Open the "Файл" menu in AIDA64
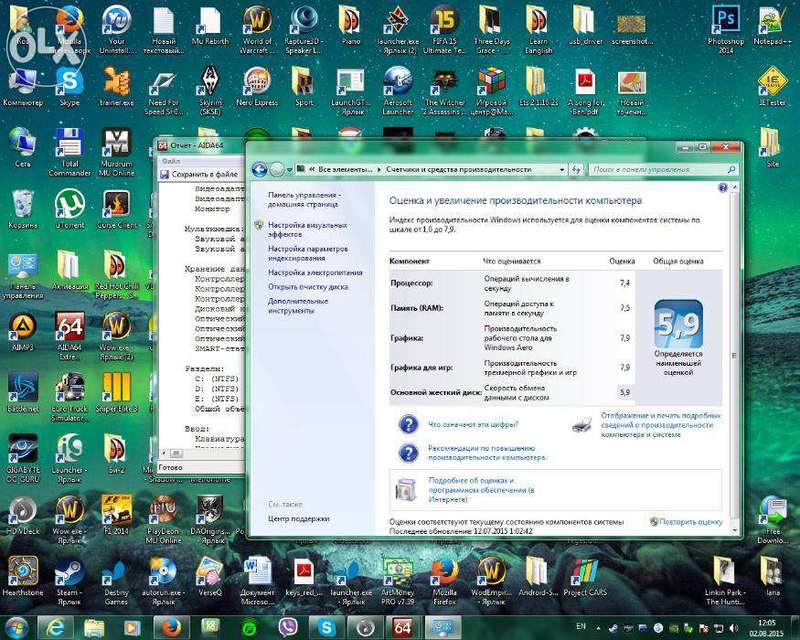Image resolution: width=800 pixels, height=640 pixels. coord(171,161)
